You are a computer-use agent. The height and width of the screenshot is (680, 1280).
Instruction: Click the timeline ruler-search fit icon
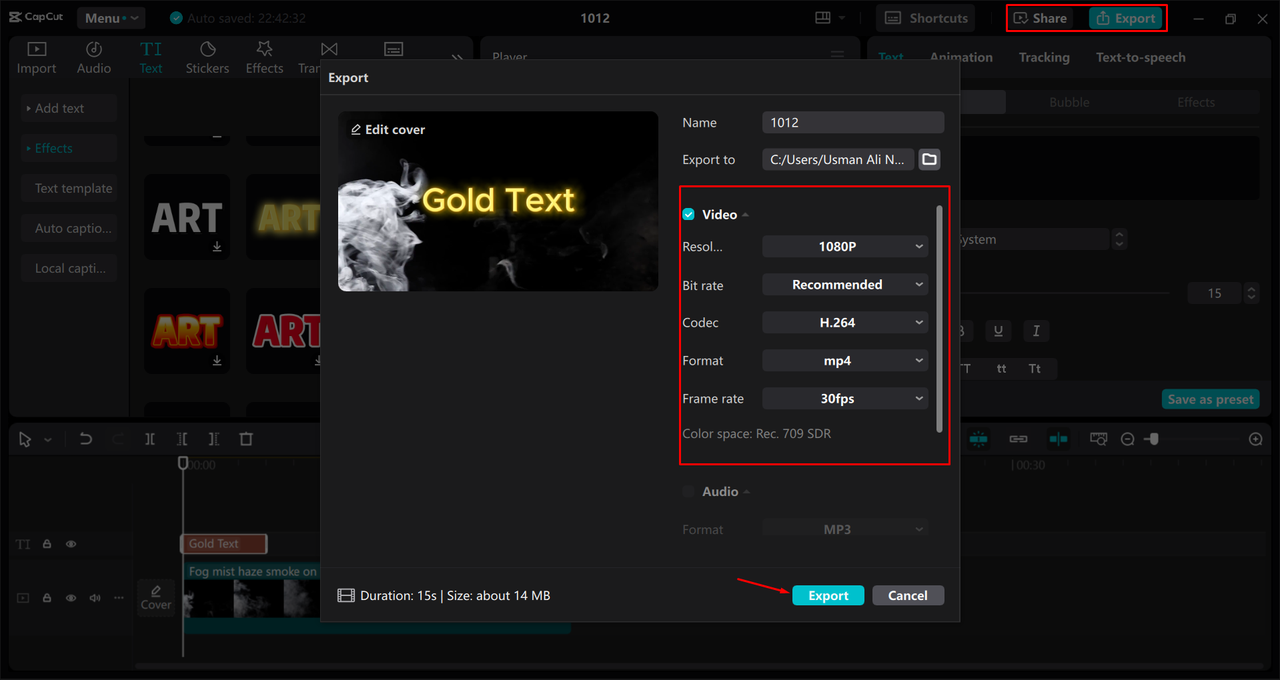(x=1098, y=439)
